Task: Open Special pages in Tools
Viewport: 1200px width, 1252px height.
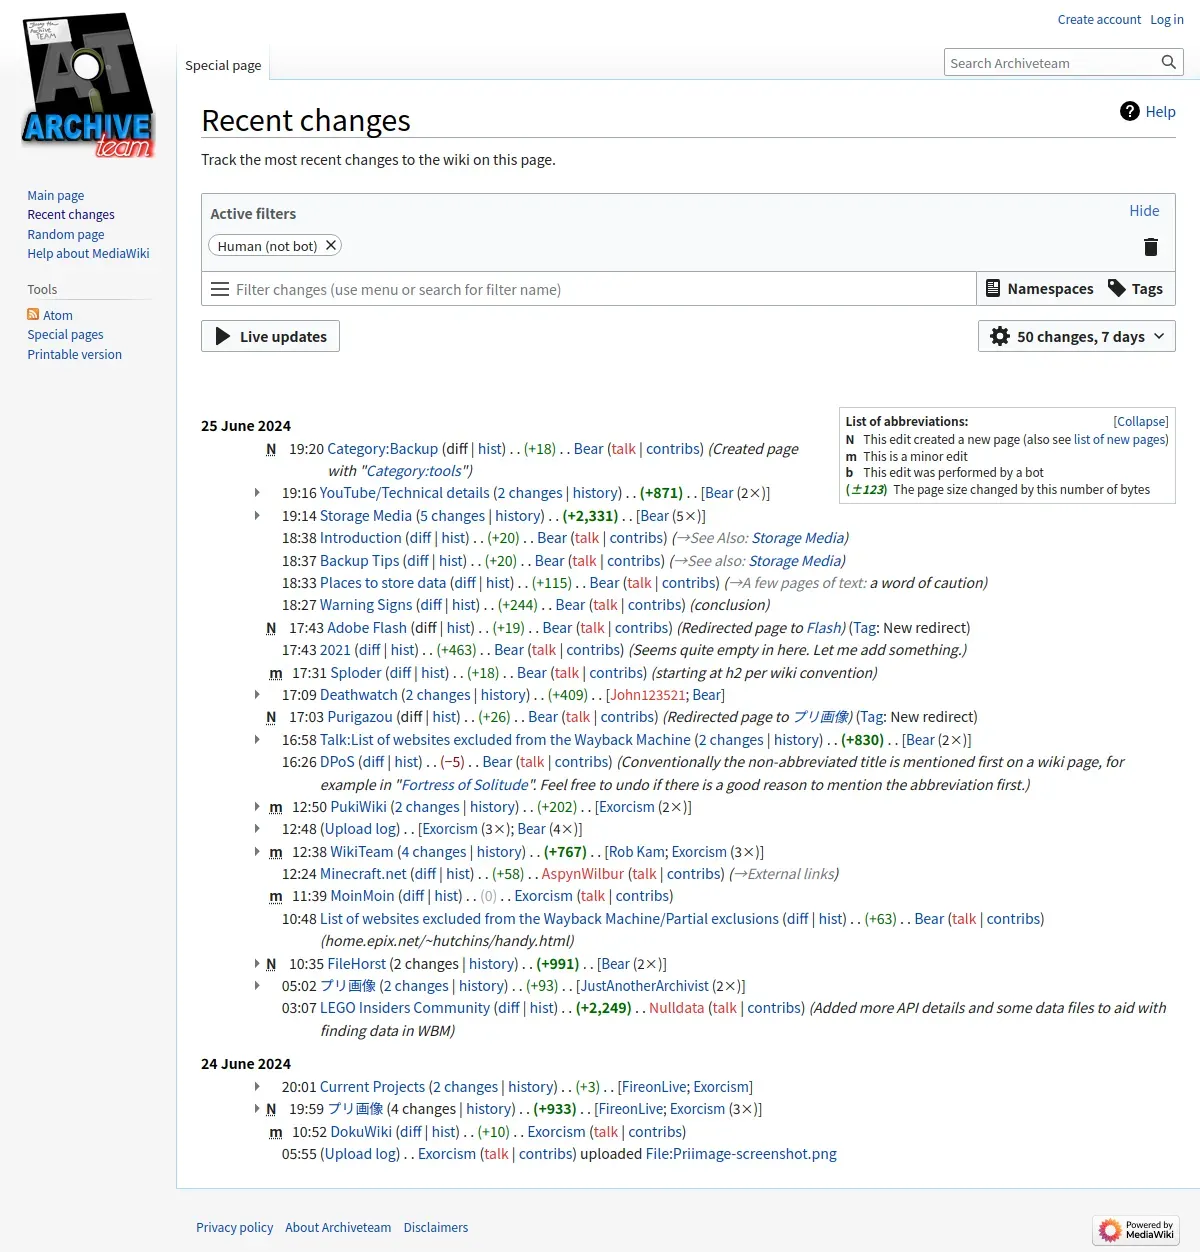Action: pyautogui.click(x=65, y=335)
